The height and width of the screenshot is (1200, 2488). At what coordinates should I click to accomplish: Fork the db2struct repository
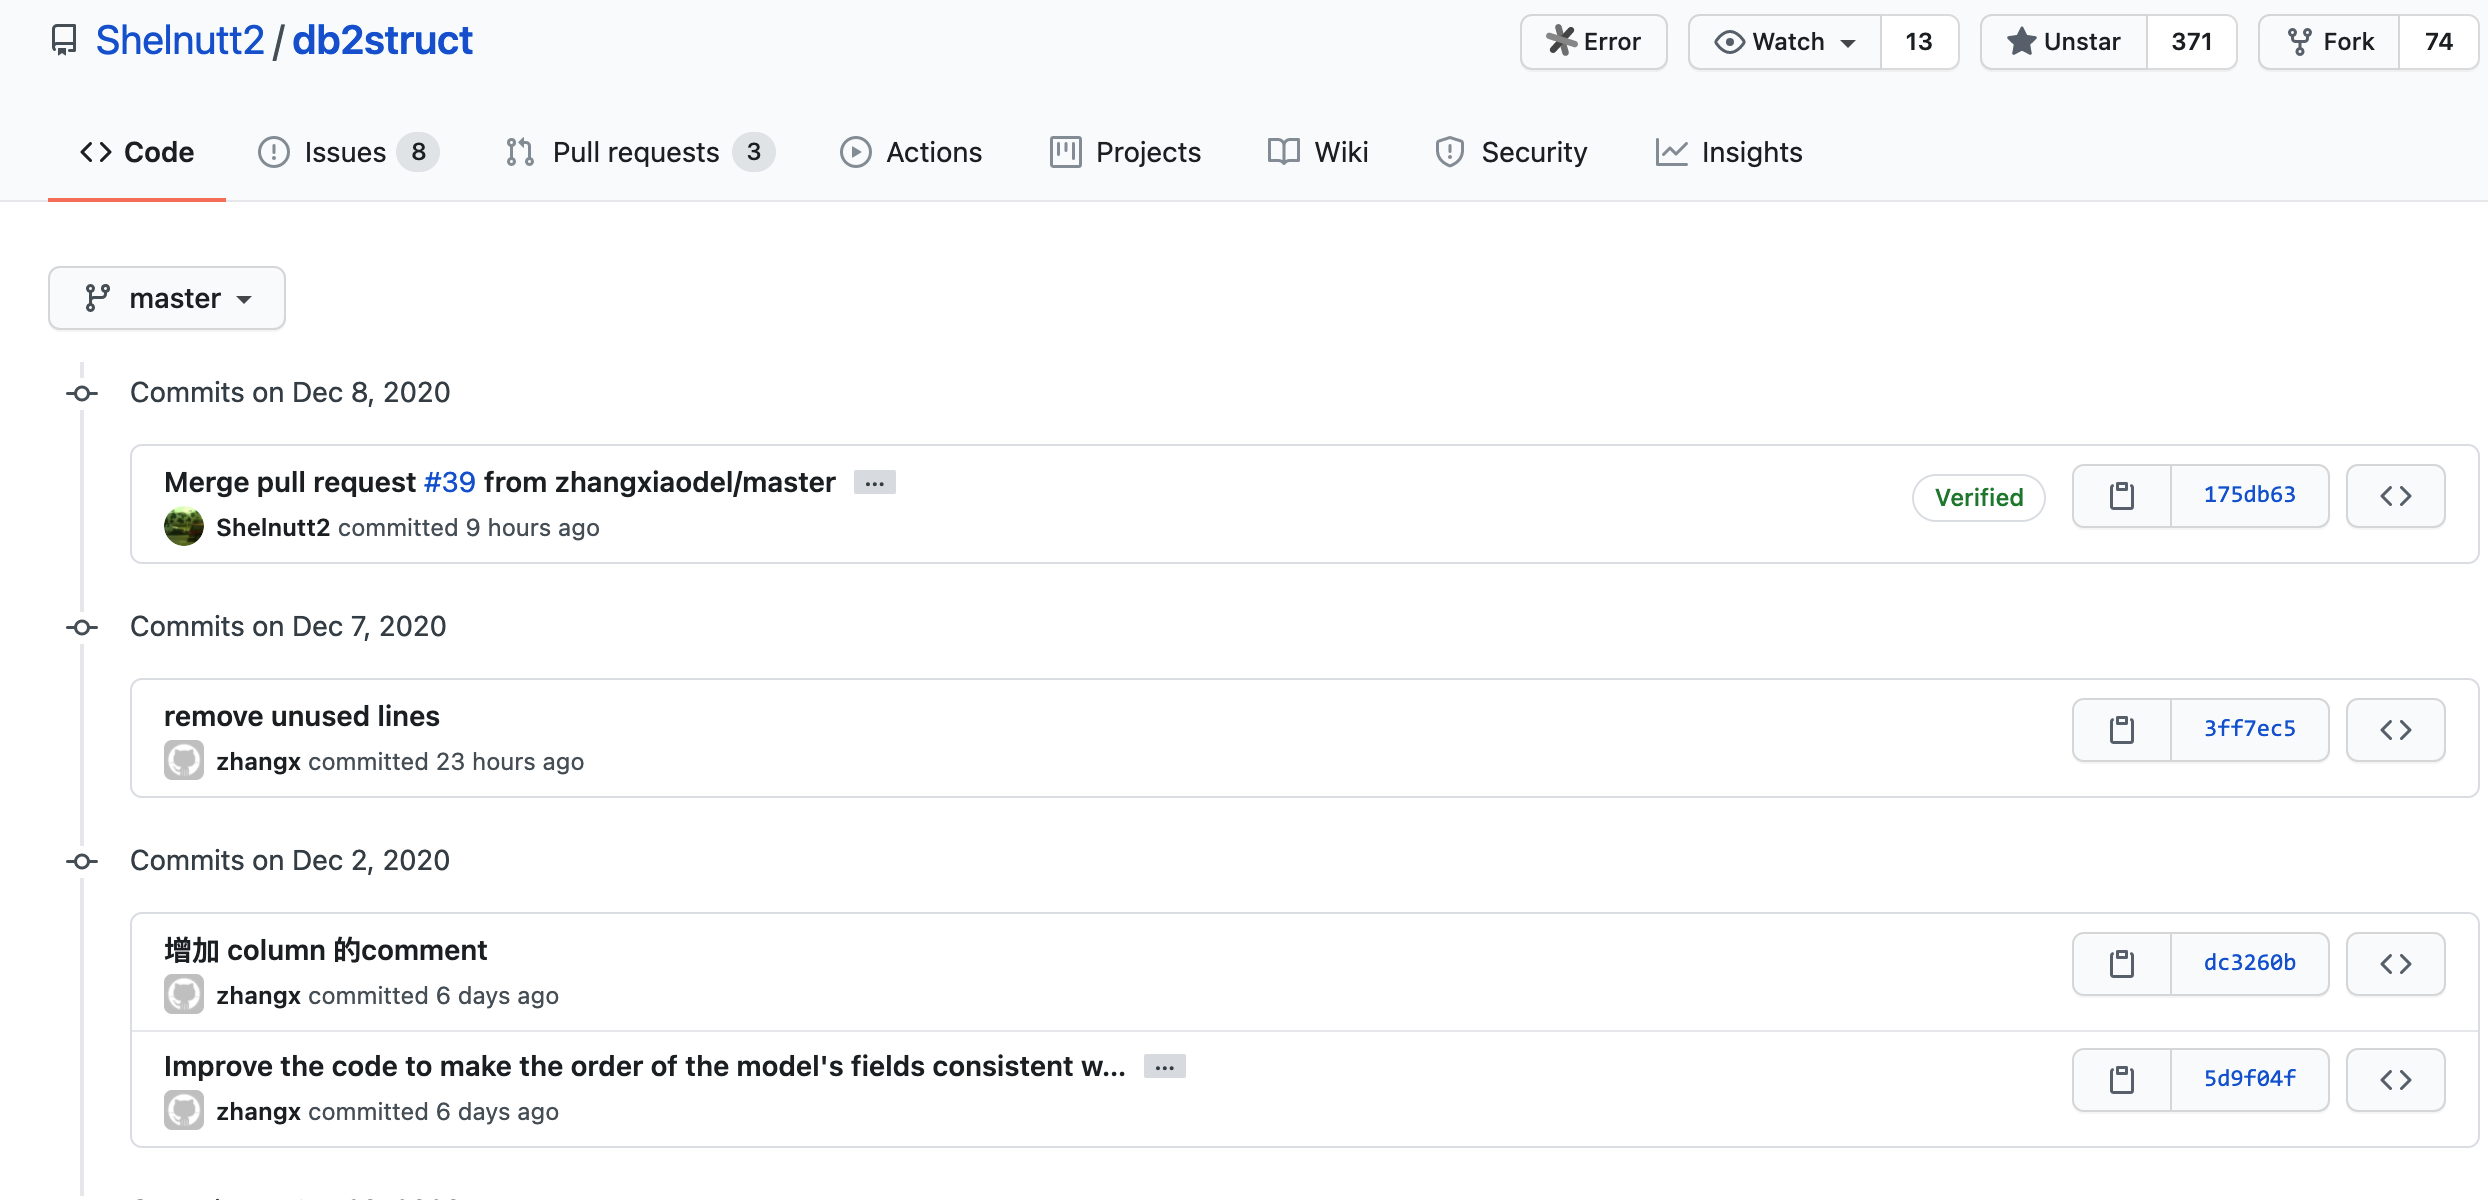(2330, 42)
